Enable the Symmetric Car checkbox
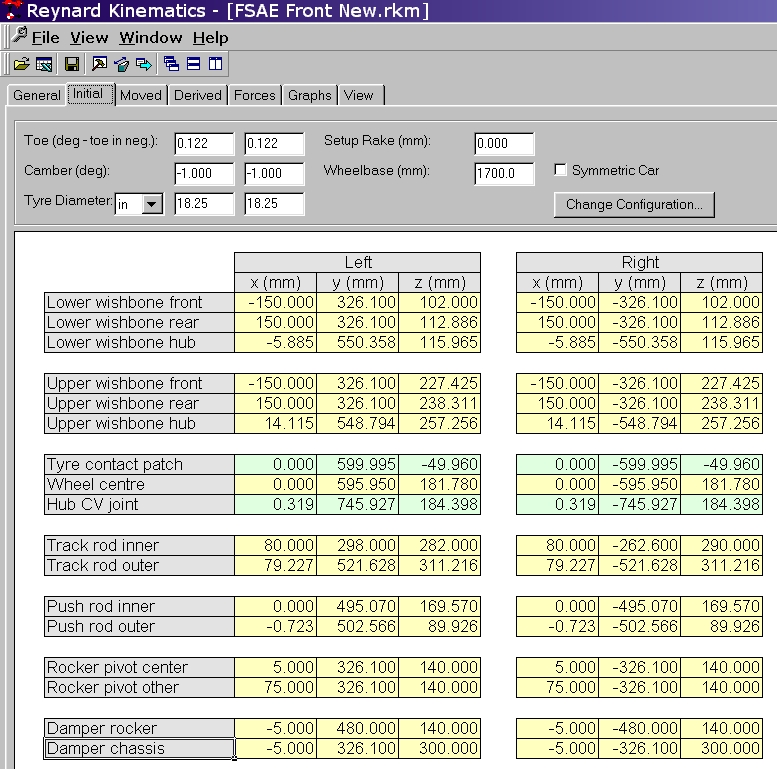Image resolution: width=777 pixels, height=769 pixels. 561,171
